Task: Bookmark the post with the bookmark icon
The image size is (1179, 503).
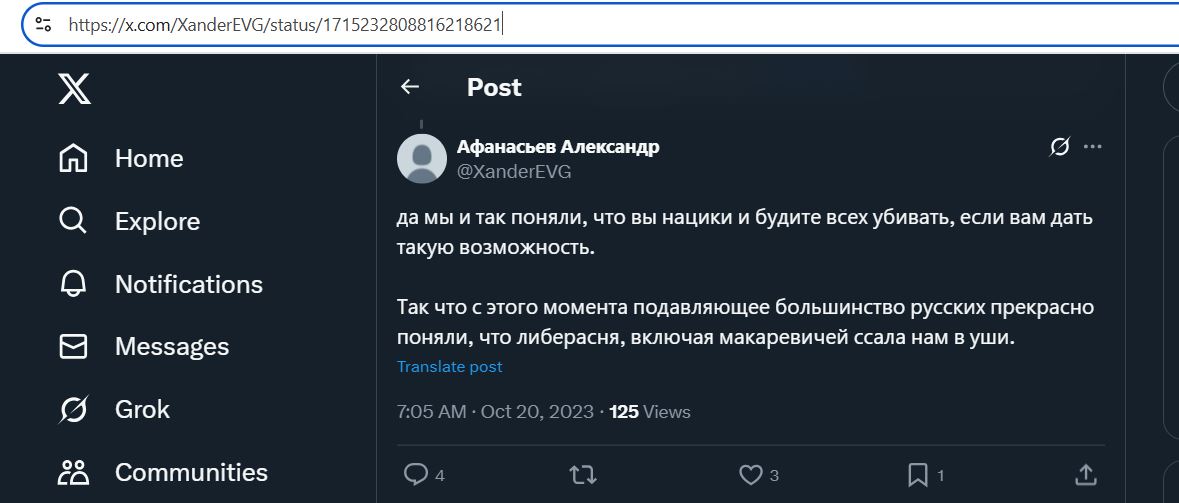Action: click(x=917, y=474)
